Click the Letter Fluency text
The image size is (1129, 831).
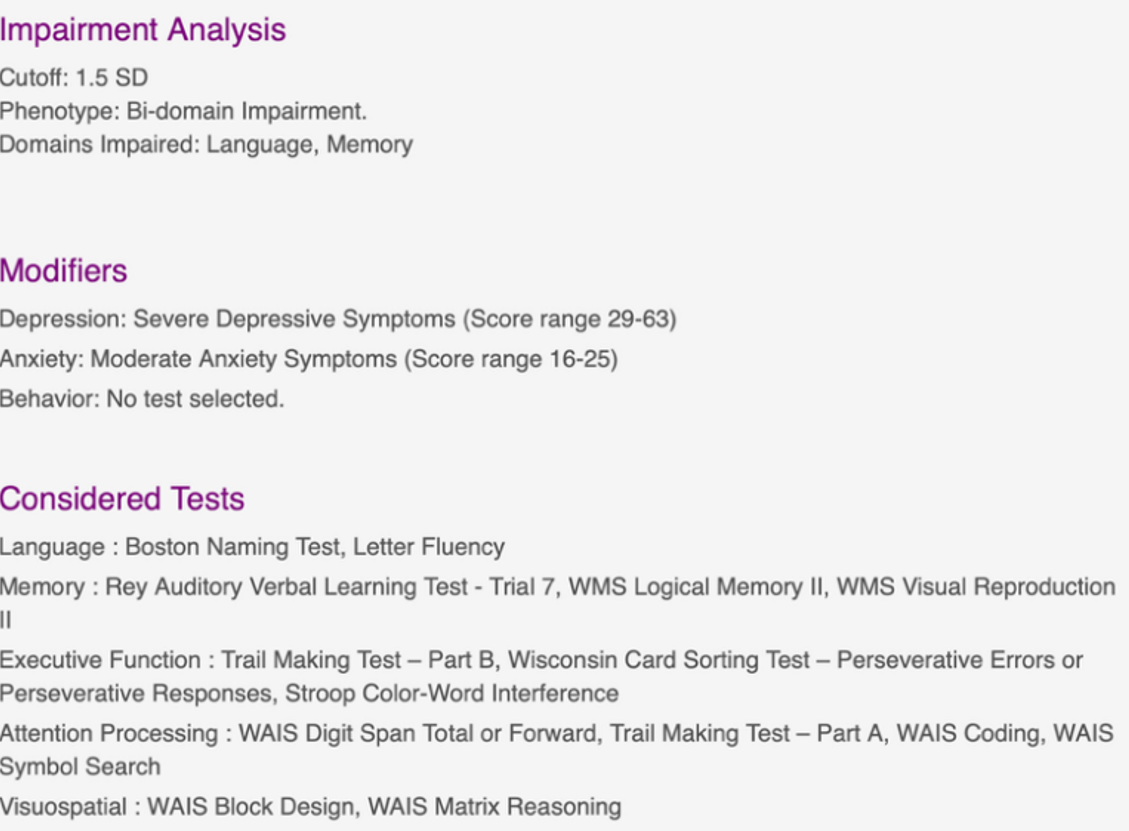(429, 547)
